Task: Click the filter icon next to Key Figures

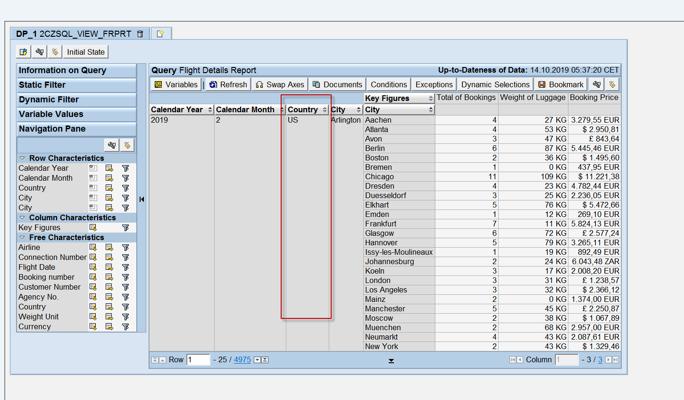Action: coord(125,228)
